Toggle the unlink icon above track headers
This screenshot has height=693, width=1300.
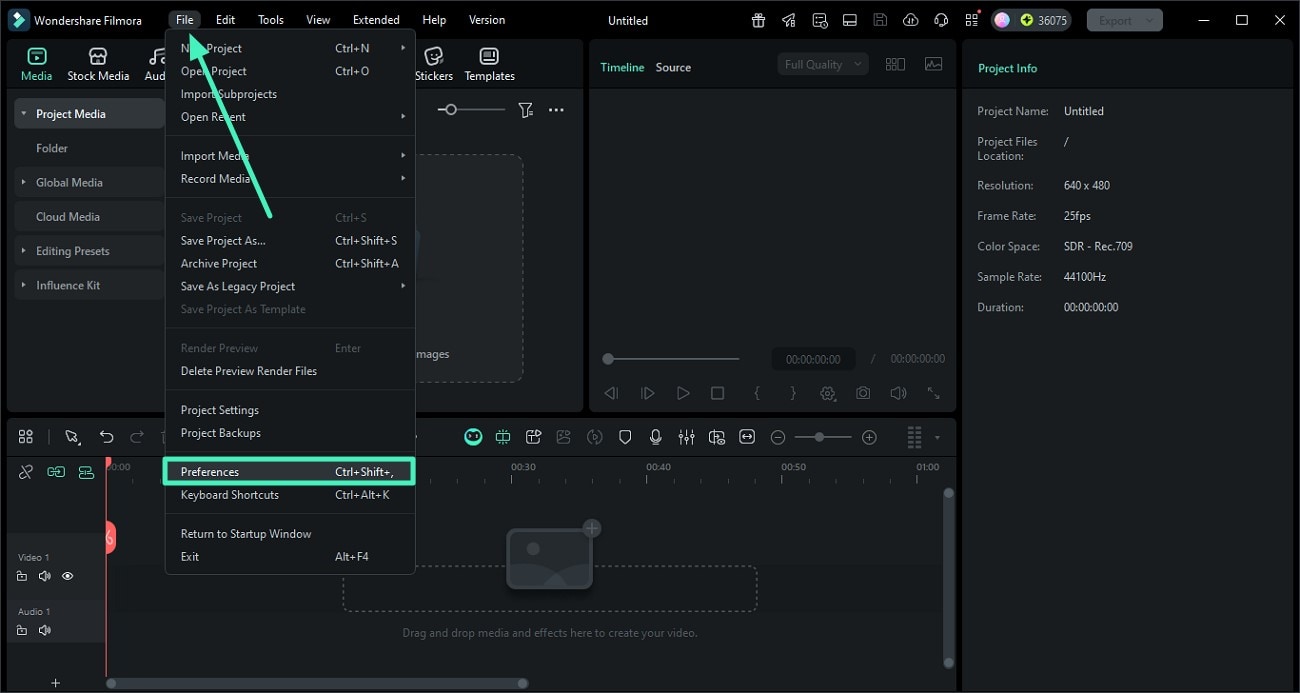coord(26,472)
